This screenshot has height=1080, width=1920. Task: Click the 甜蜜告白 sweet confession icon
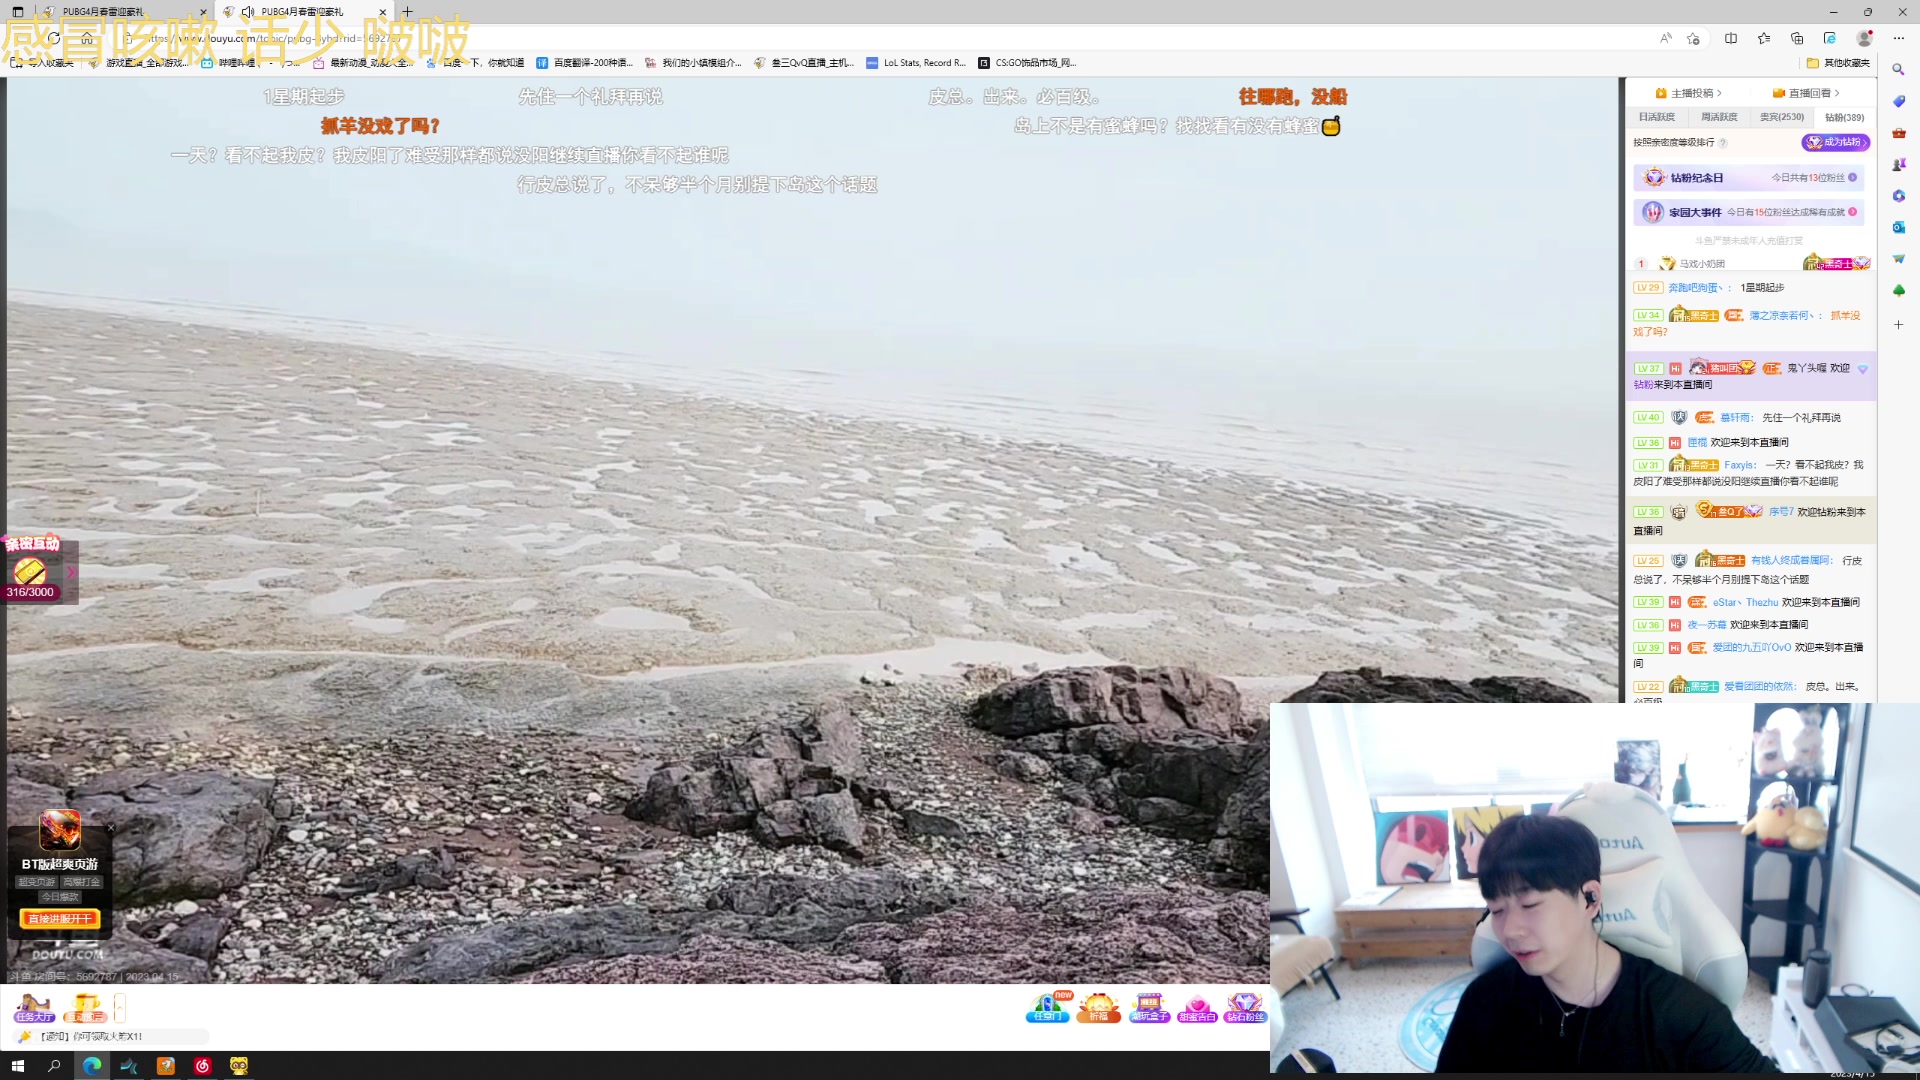[1197, 1007]
